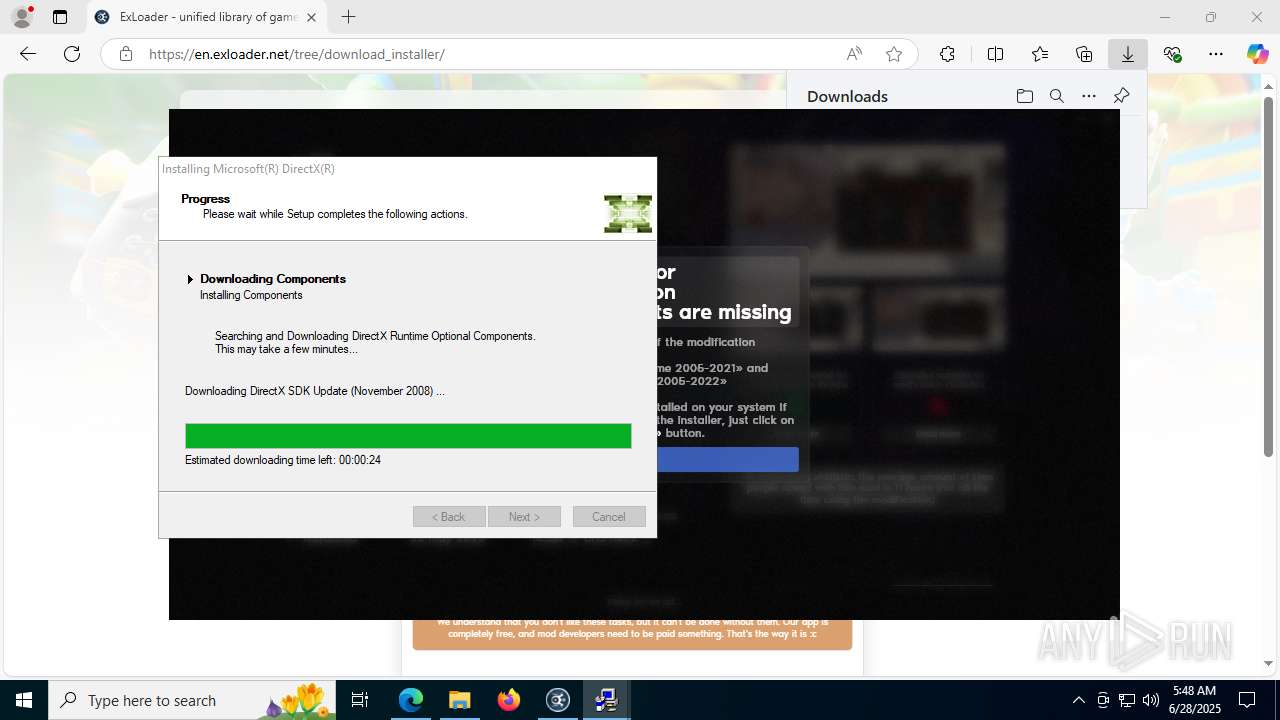View site information lock icon
1280x720 pixels.
(x=126, y=54)
